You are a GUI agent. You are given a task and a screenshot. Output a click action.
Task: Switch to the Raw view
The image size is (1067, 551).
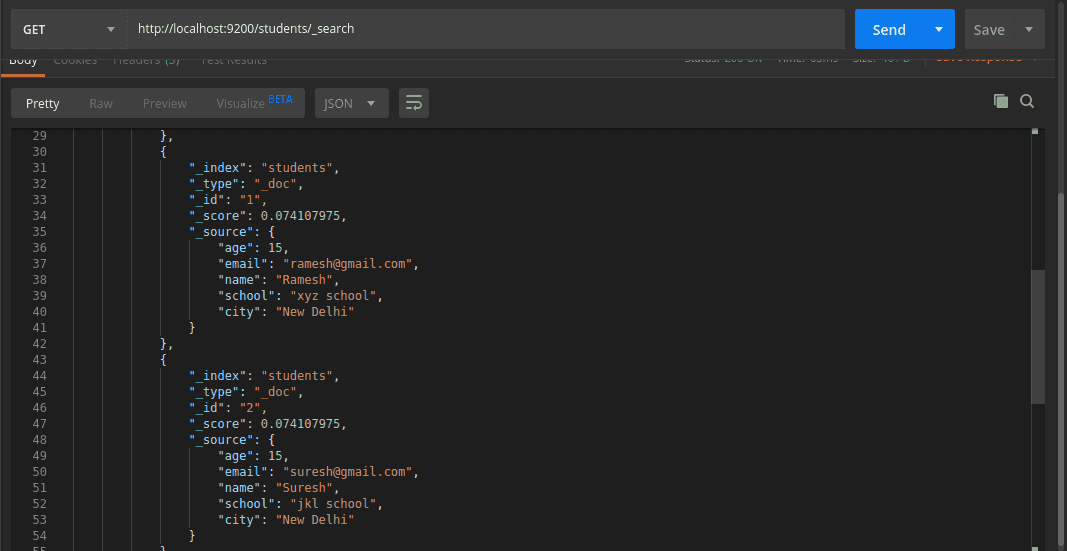101,103
